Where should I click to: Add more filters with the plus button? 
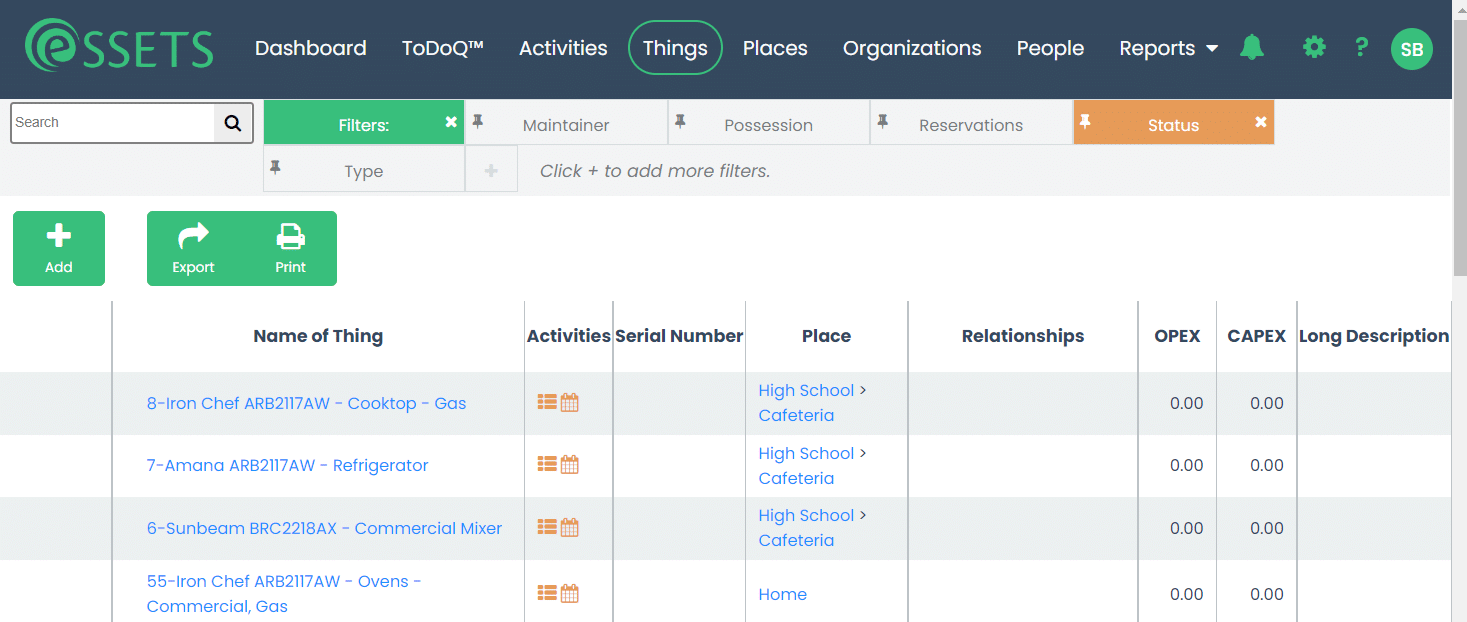[491, 170]
